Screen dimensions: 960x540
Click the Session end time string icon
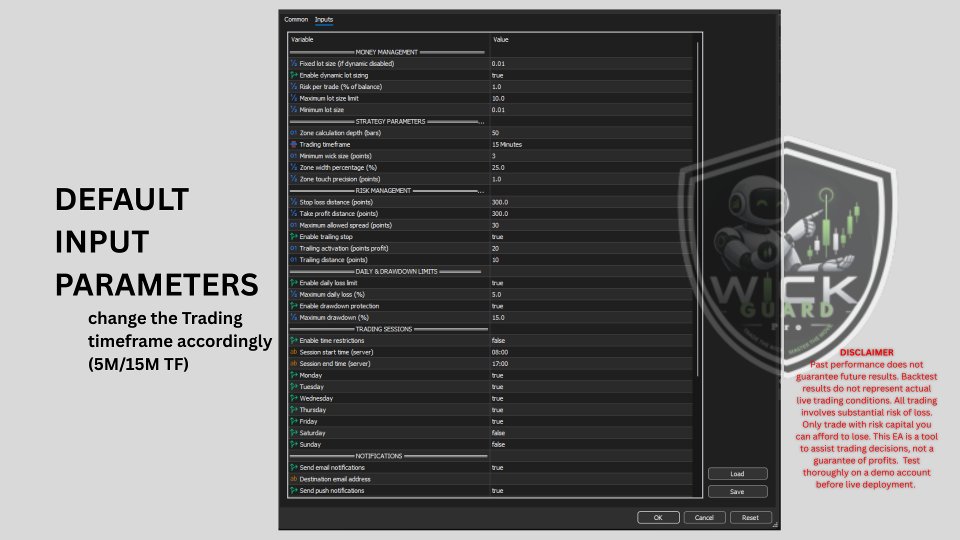(294, 364)
